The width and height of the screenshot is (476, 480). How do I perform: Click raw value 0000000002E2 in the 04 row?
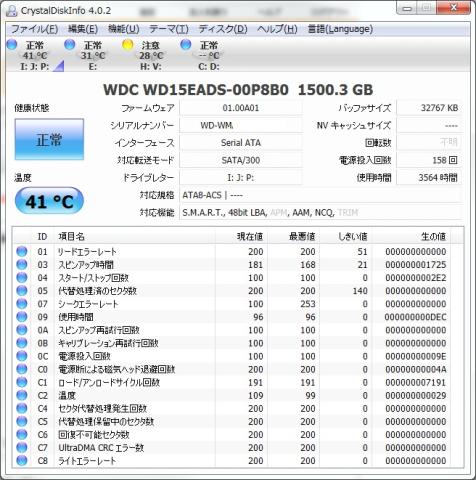(416, 278)
